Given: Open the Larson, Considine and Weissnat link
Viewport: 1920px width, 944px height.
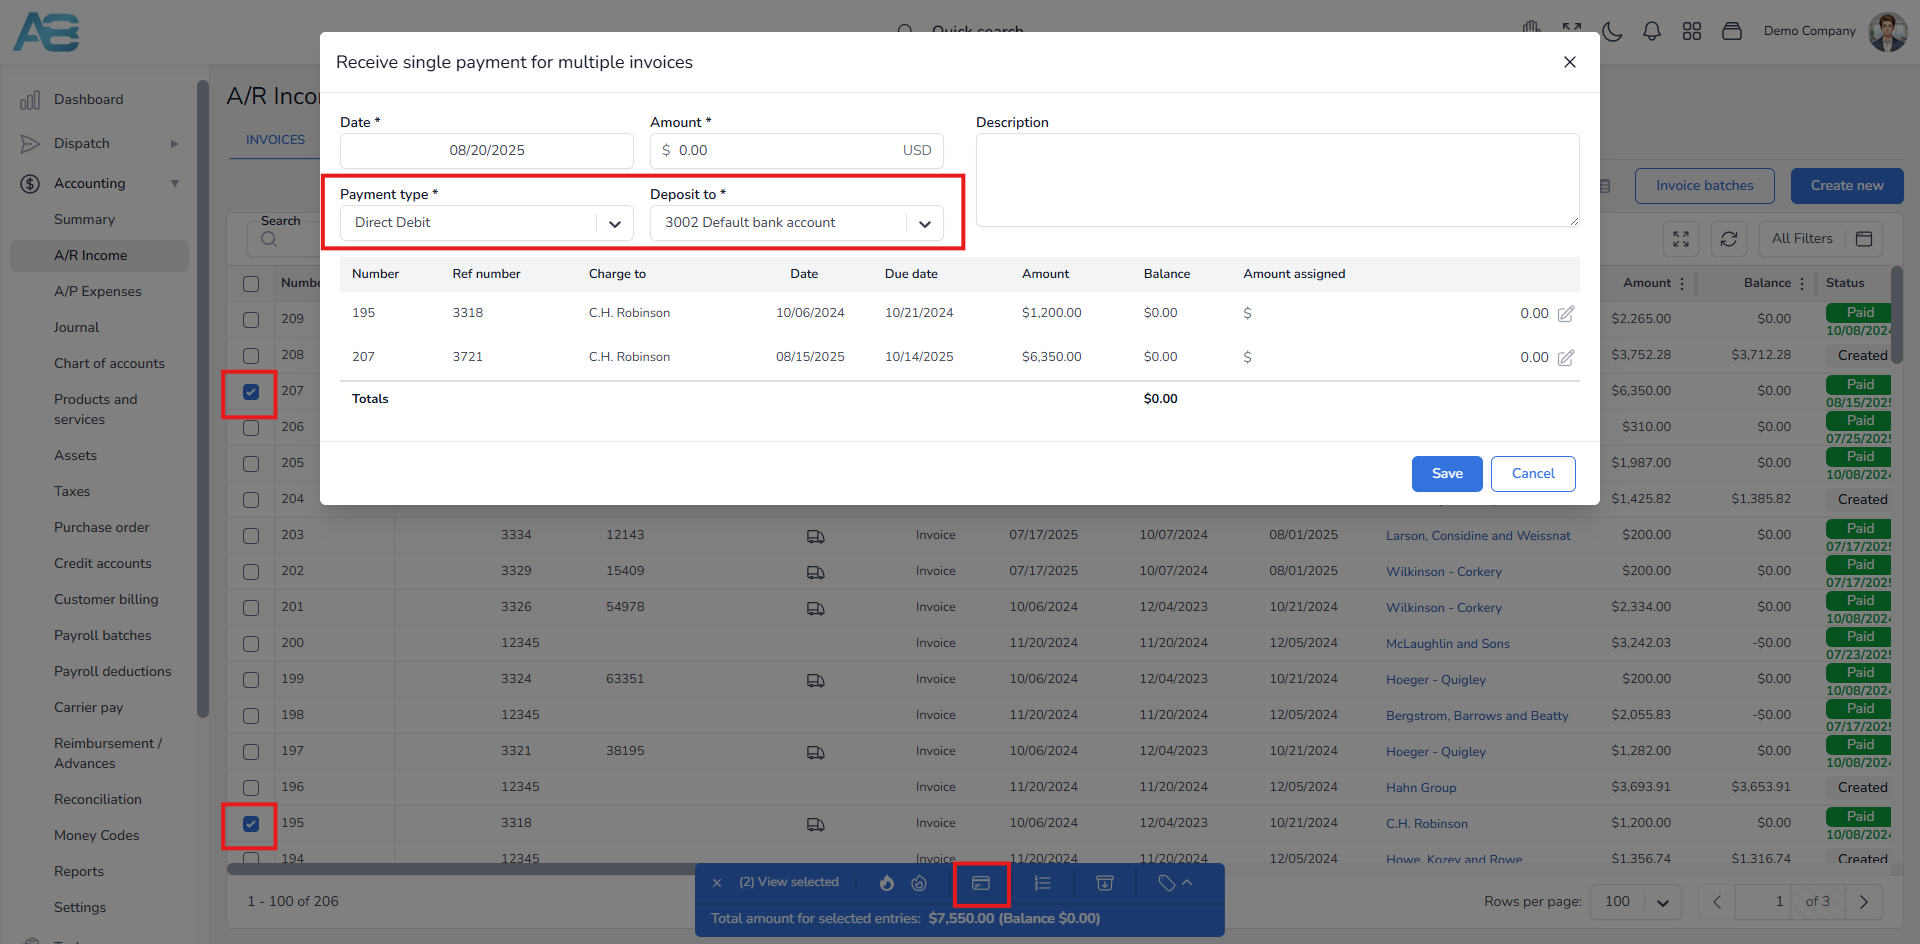Looking at the screenshot, I should tap(1478, 536).
